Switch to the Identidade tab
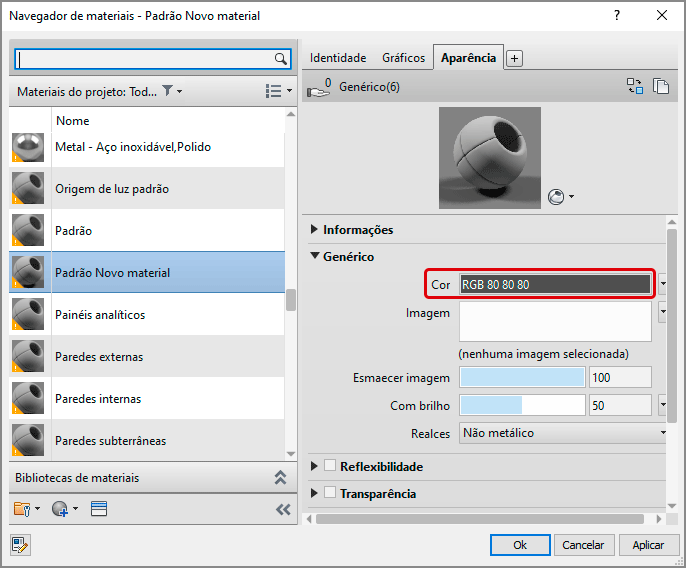The image size is (686, 568). (x=338, y=58)
